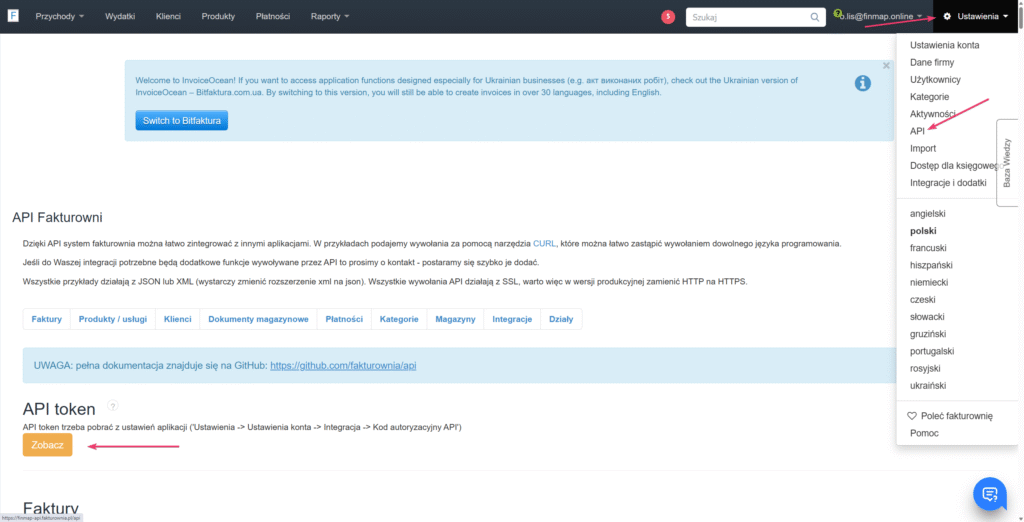Switch language to polski
Viewport: 1024px width, 522px height.
(923, 231)
